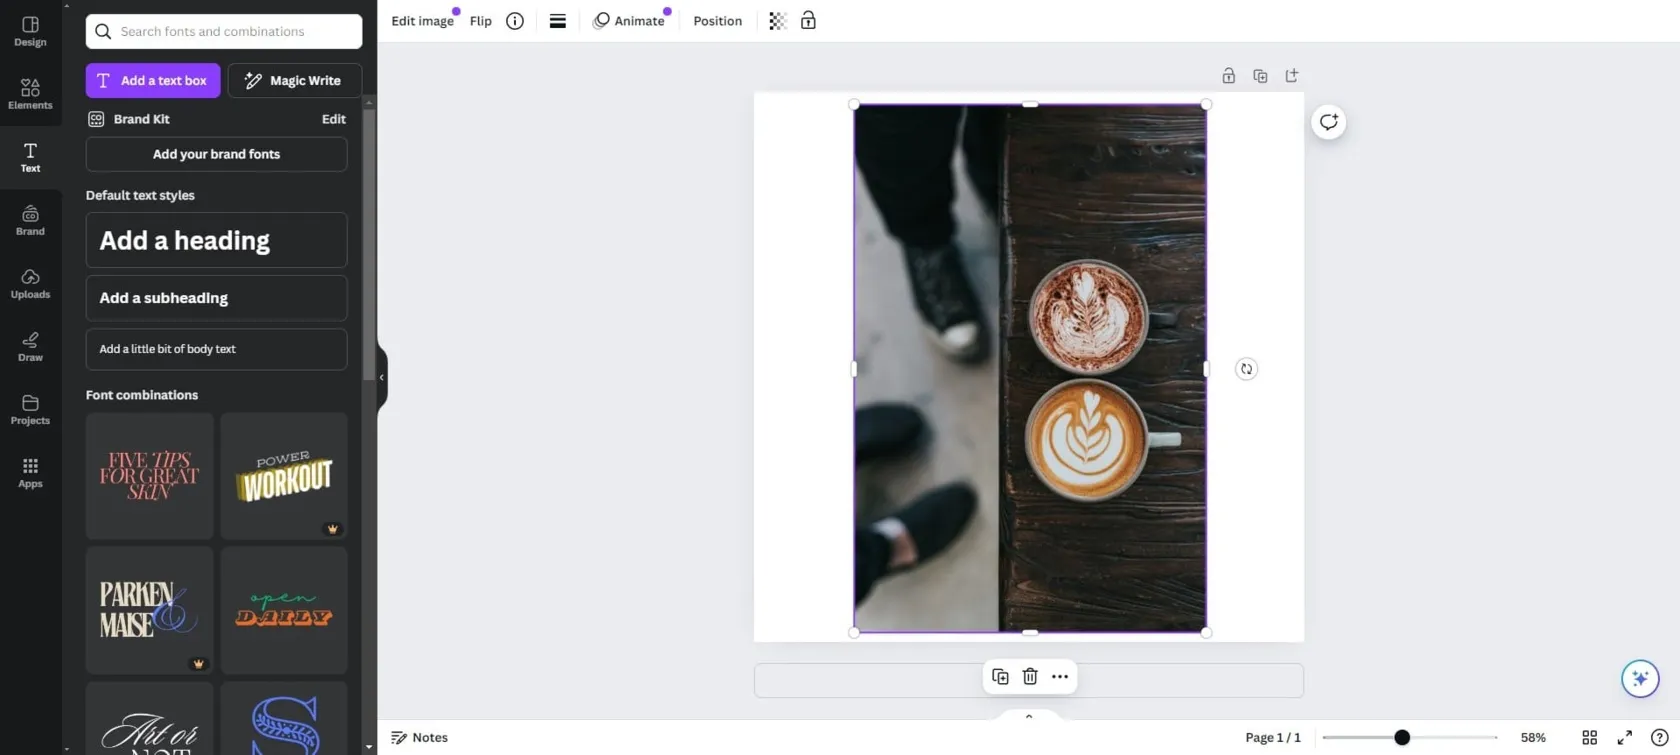
Task: Click the Magic Write button
Action: 294,81
